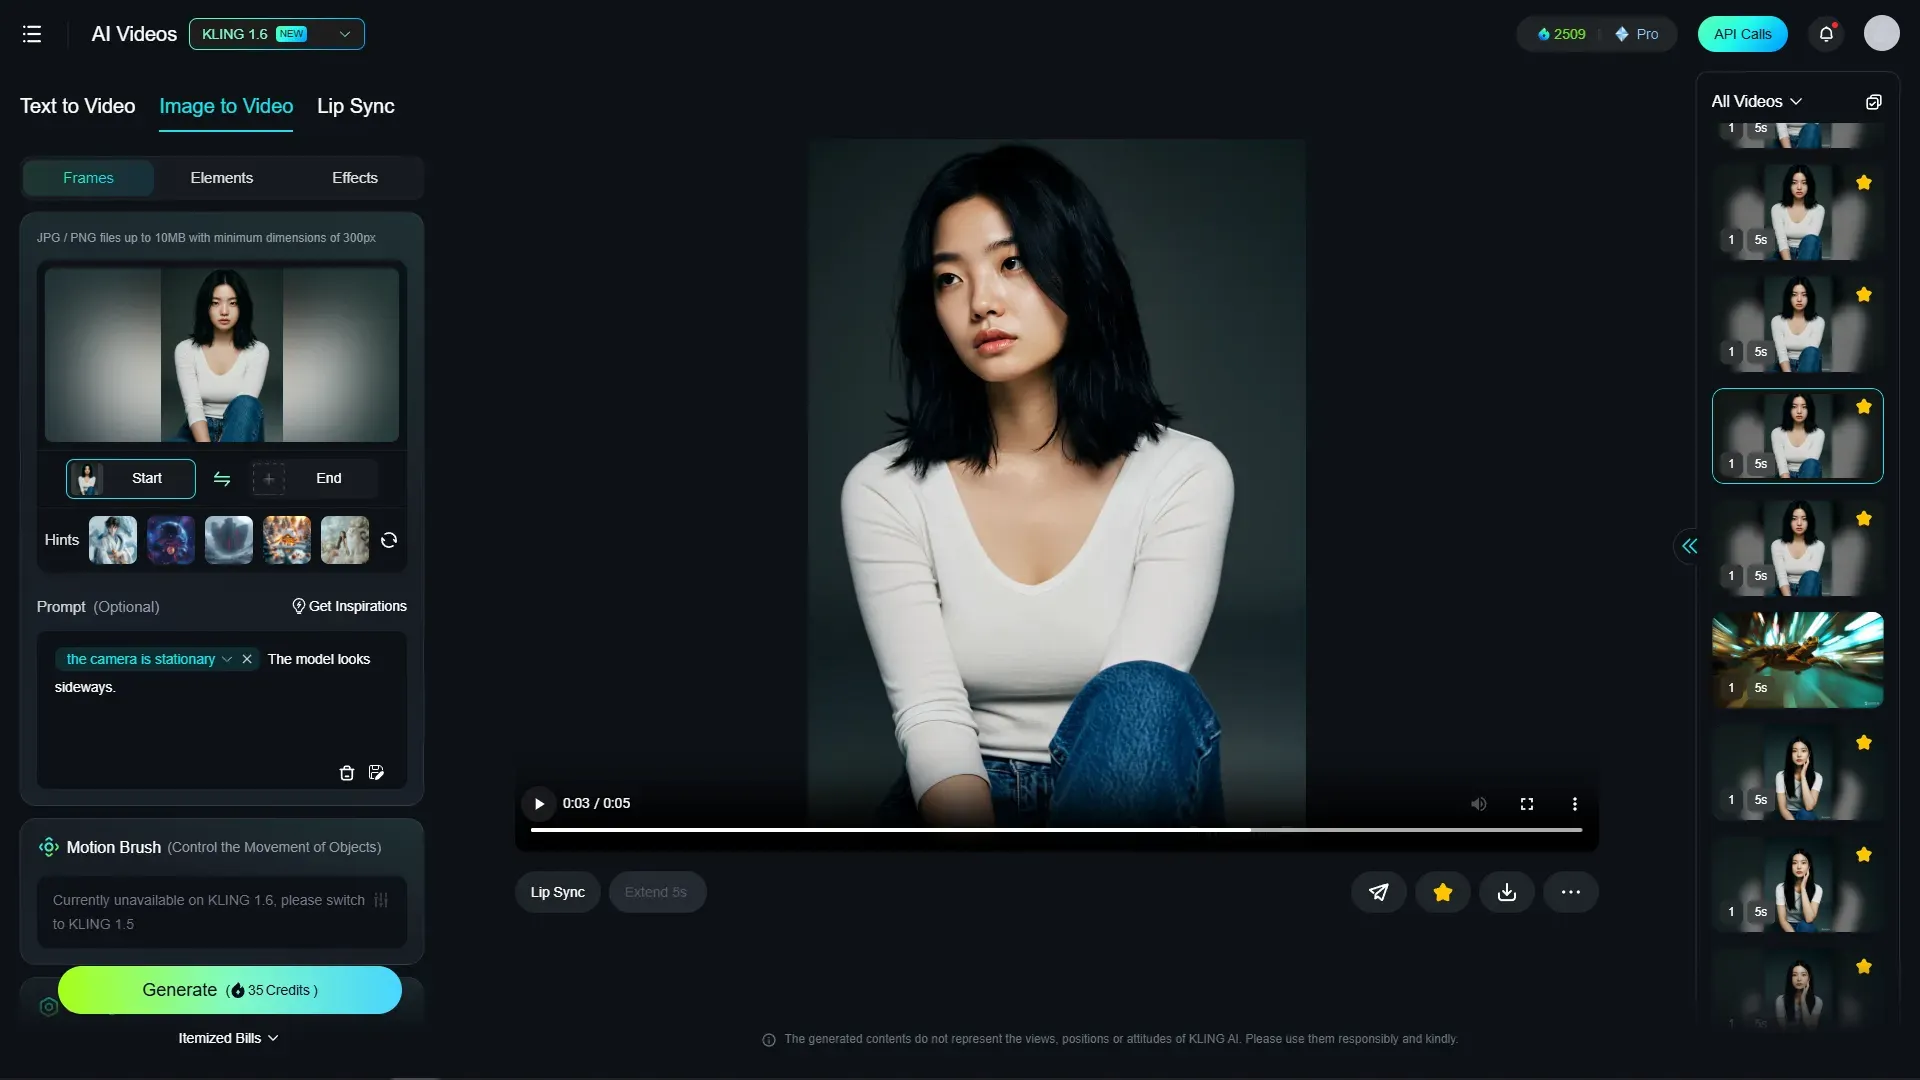The width and height of the screenshot is (1920, 1080).
Task: Refresh the hint thumbnails
Action: [389, 540]
